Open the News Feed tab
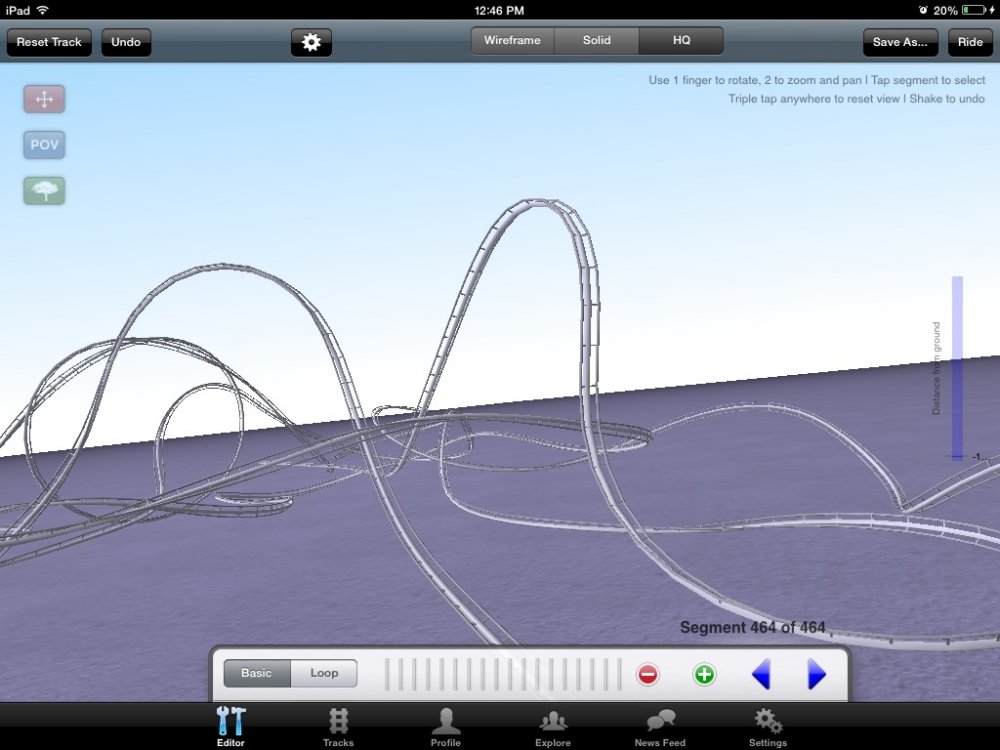Viewport: 1000px width, 750px height. point(660,727)
